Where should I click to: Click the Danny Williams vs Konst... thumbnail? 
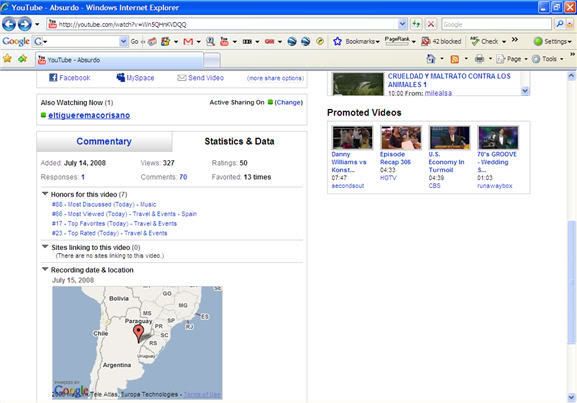353,138
